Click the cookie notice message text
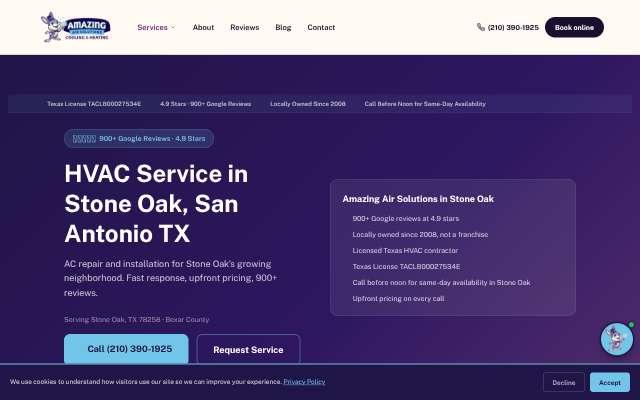Screen dimensions: 640x400 pos(146,382)
